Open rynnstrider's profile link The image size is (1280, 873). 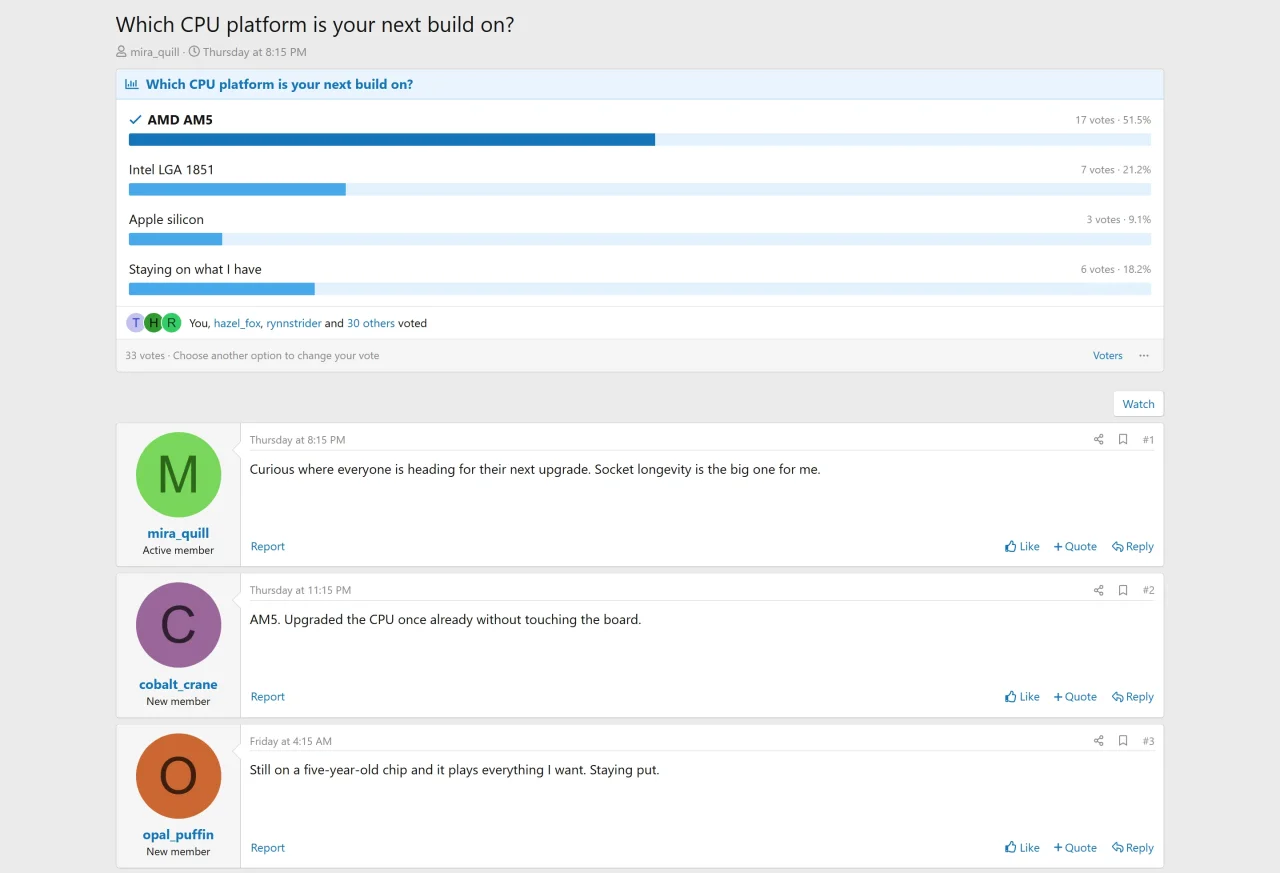click(x=294, y=324)
